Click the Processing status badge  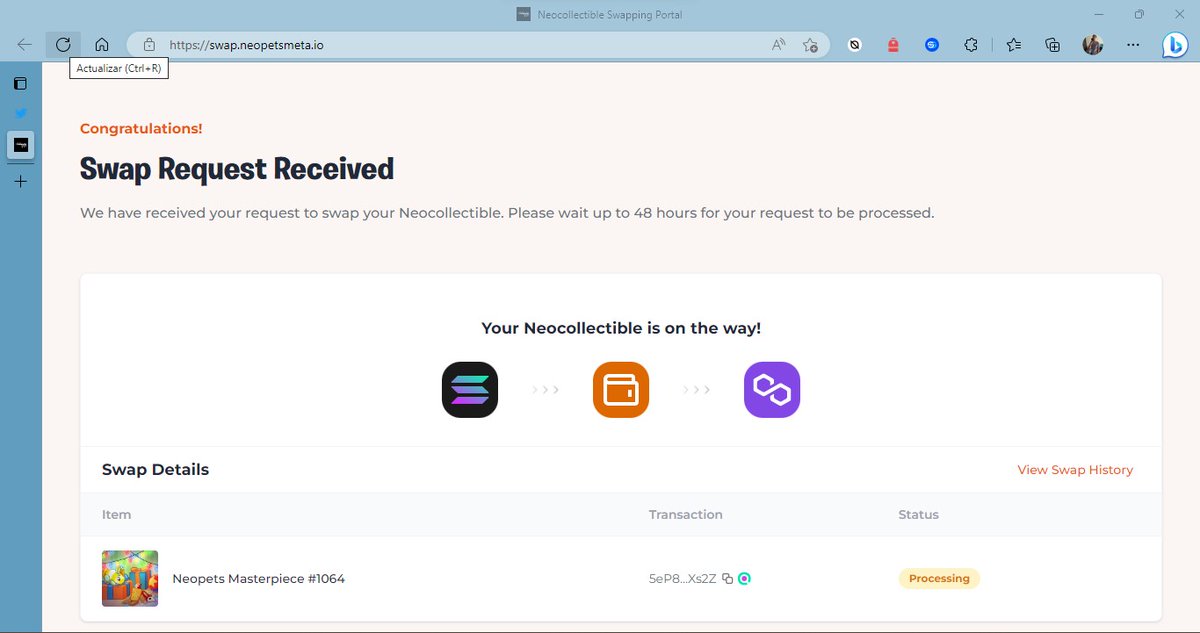[939, 578]
